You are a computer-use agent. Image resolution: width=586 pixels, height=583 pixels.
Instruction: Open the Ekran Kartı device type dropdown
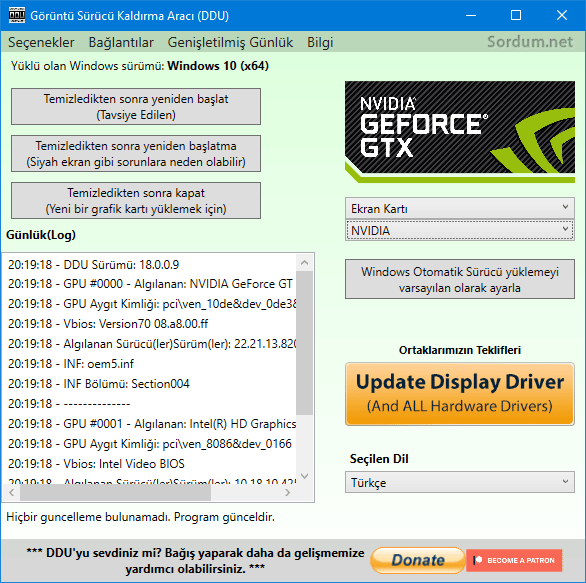coord(460,209)
